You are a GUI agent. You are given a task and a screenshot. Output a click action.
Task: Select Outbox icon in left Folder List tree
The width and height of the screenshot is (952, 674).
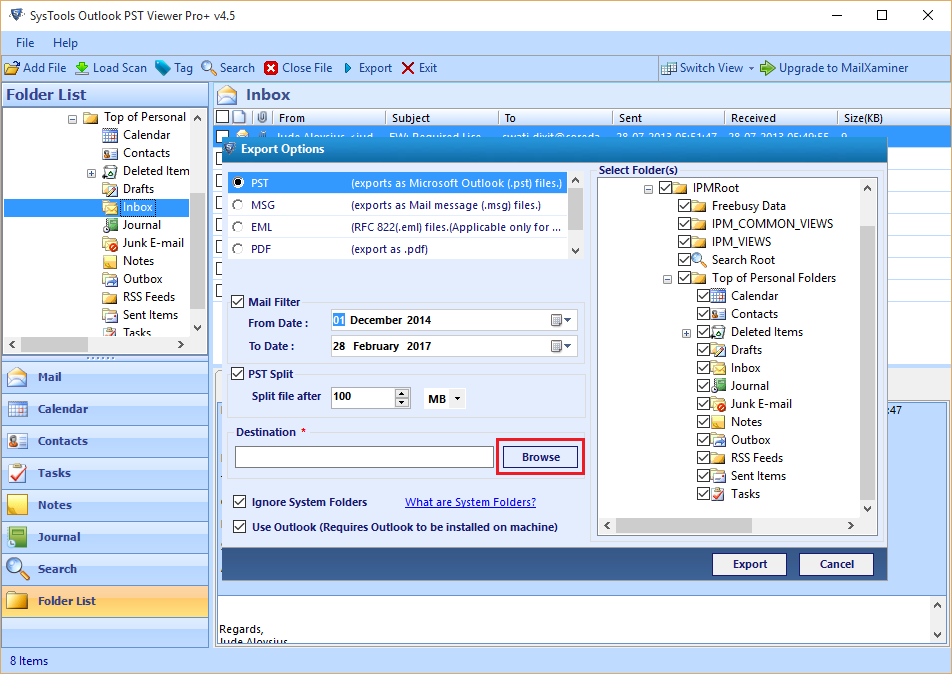point(110,279)
